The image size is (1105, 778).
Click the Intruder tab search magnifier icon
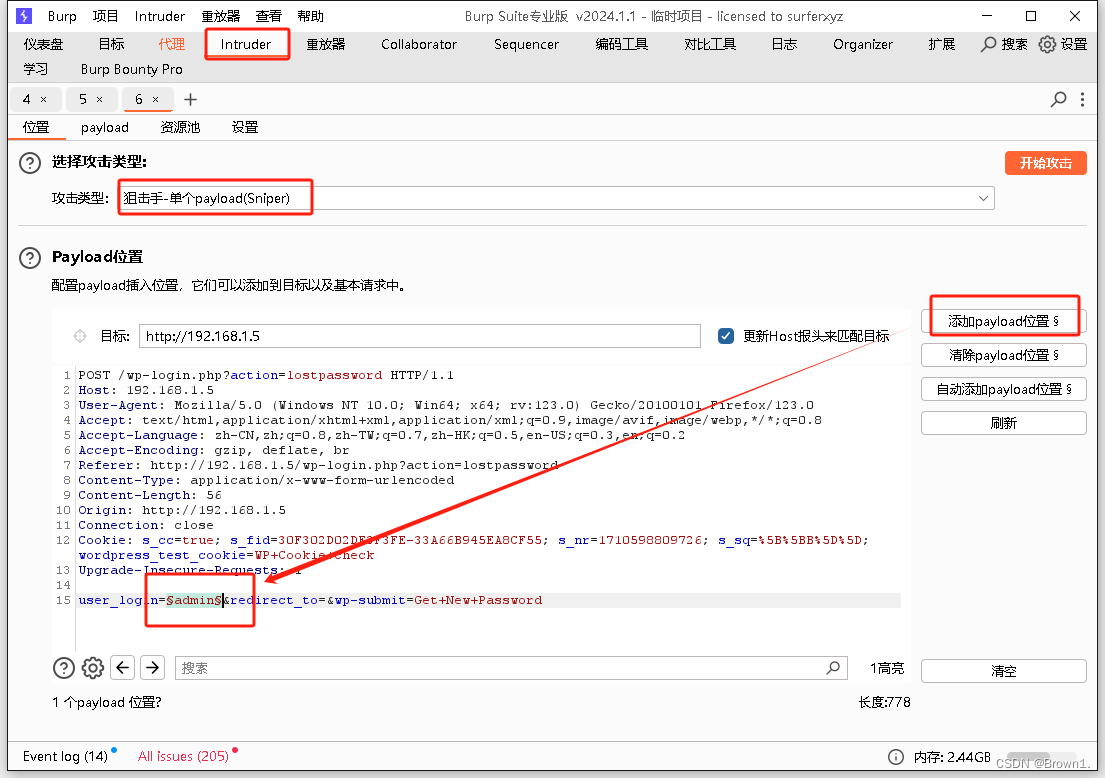[x=1058, y=99]
